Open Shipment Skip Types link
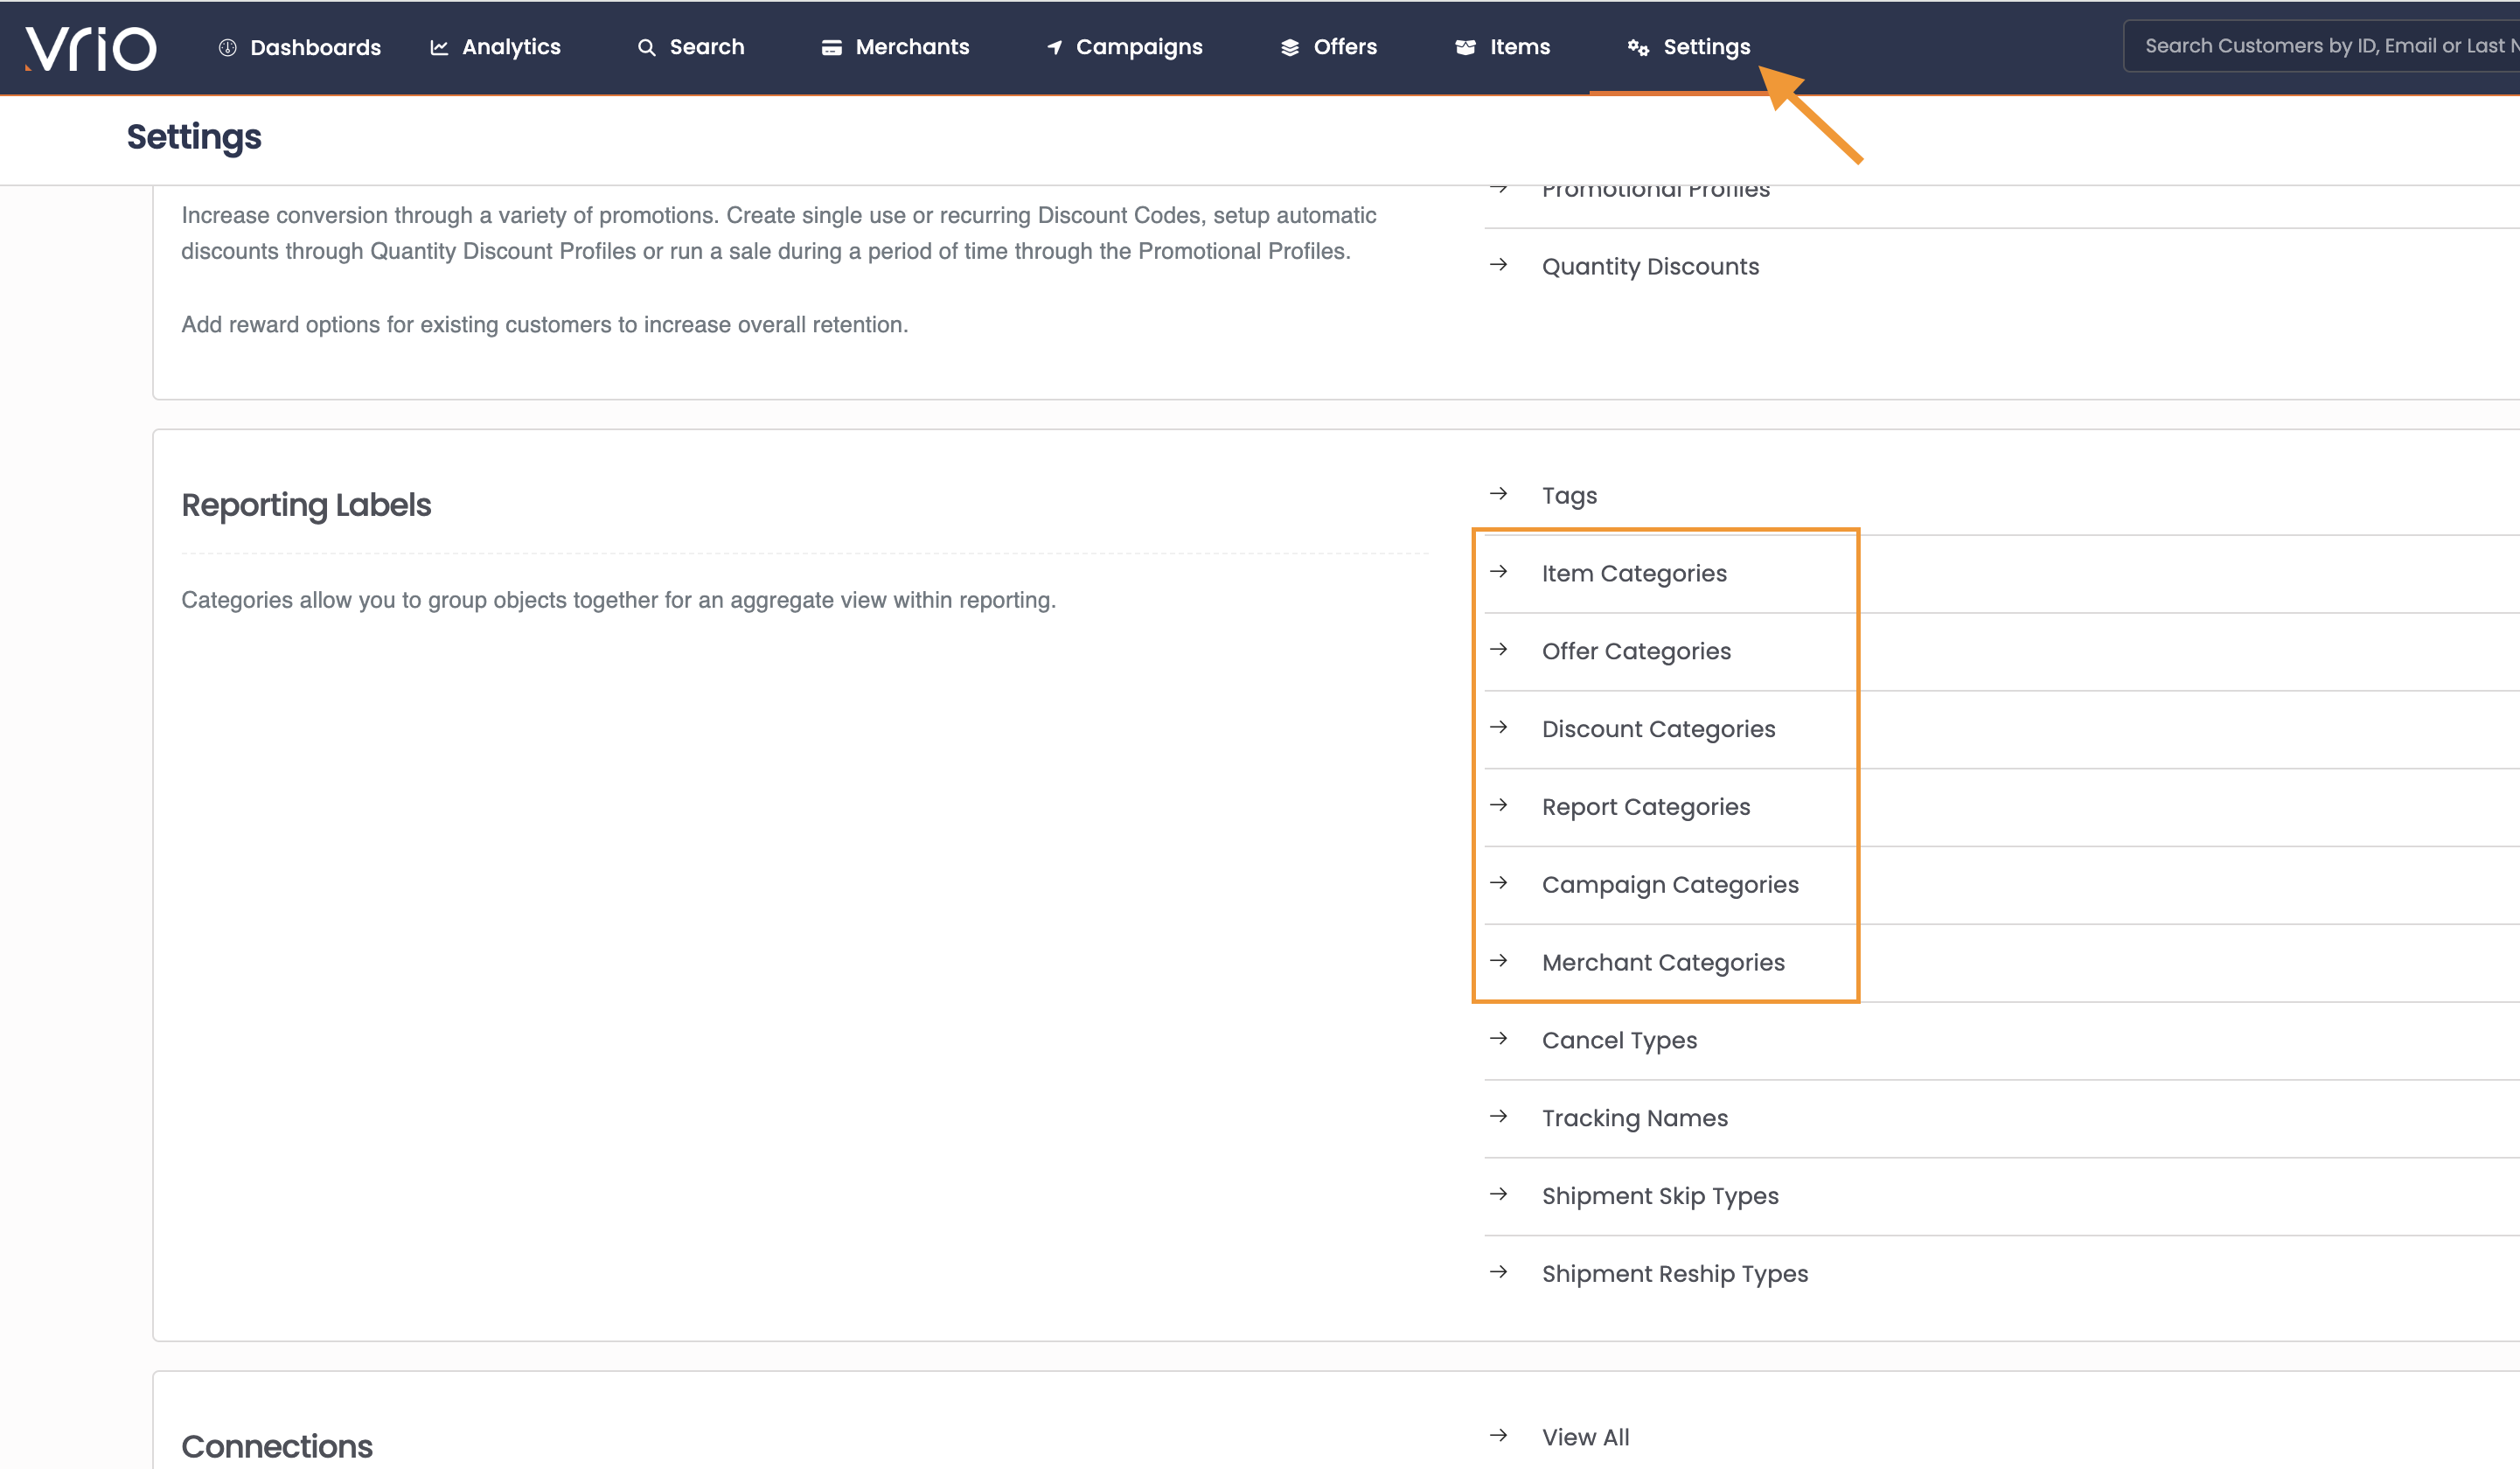This screenshot has height=1469, width=2520. click(1660, 1197)
